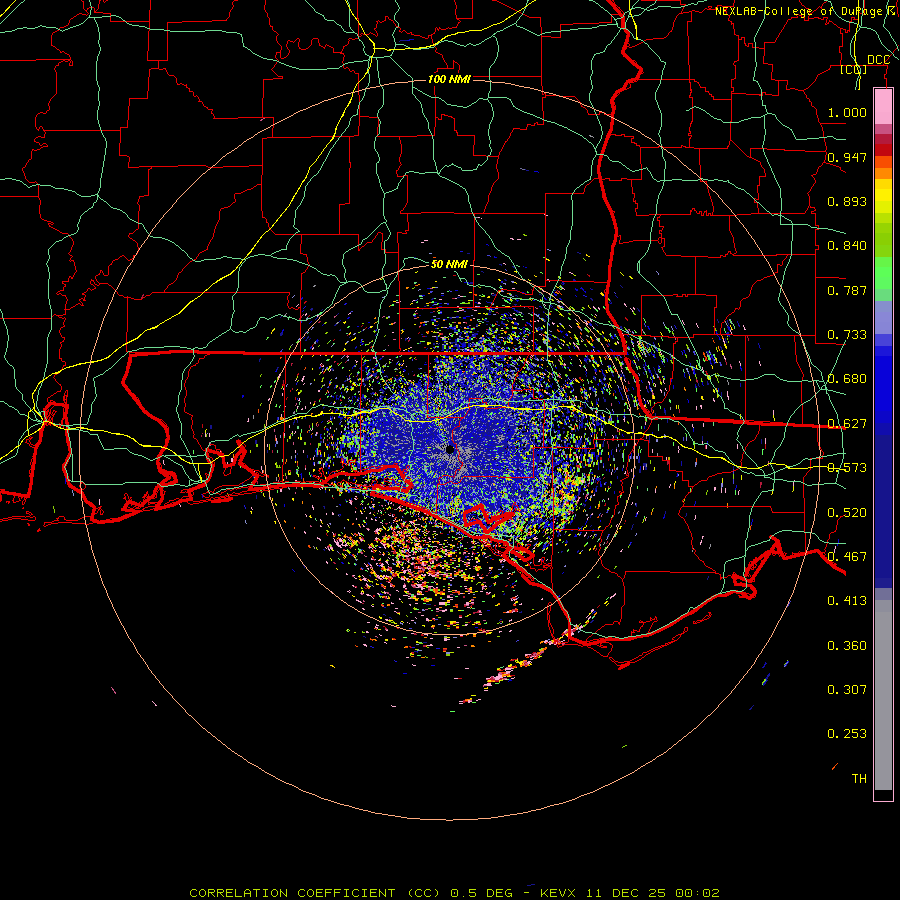Click the 50 NMI range ring label
This screenshot has height=900, width=900.
coord(449,264)
